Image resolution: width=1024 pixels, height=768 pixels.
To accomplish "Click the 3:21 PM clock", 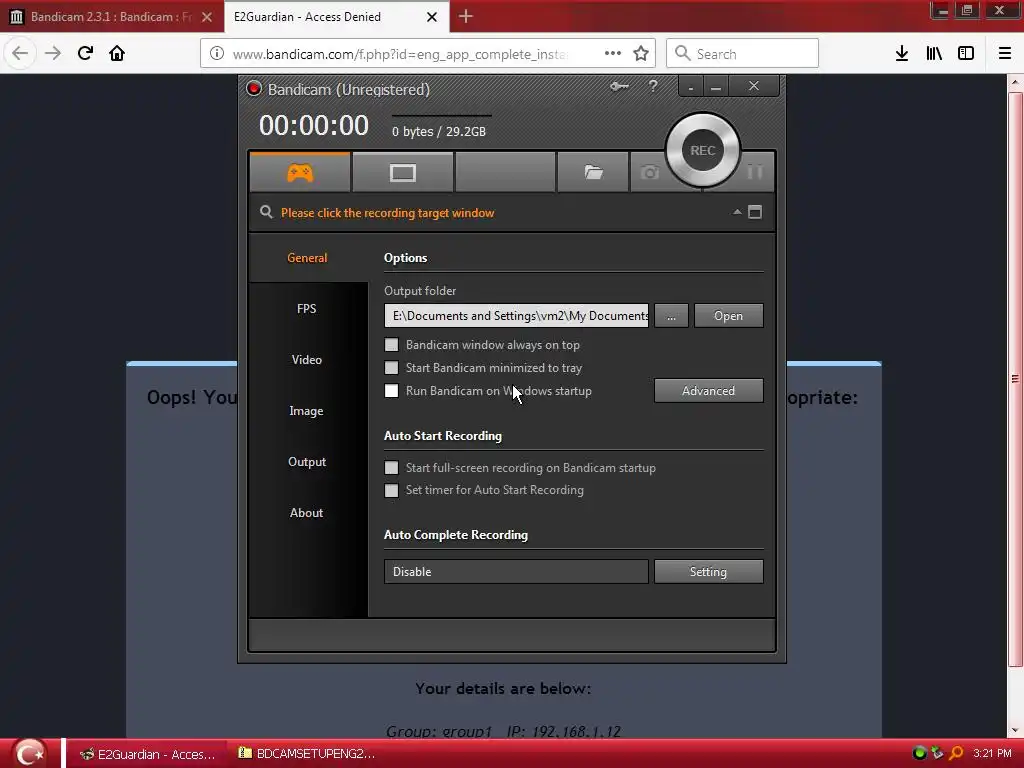I will pos(992,753).
